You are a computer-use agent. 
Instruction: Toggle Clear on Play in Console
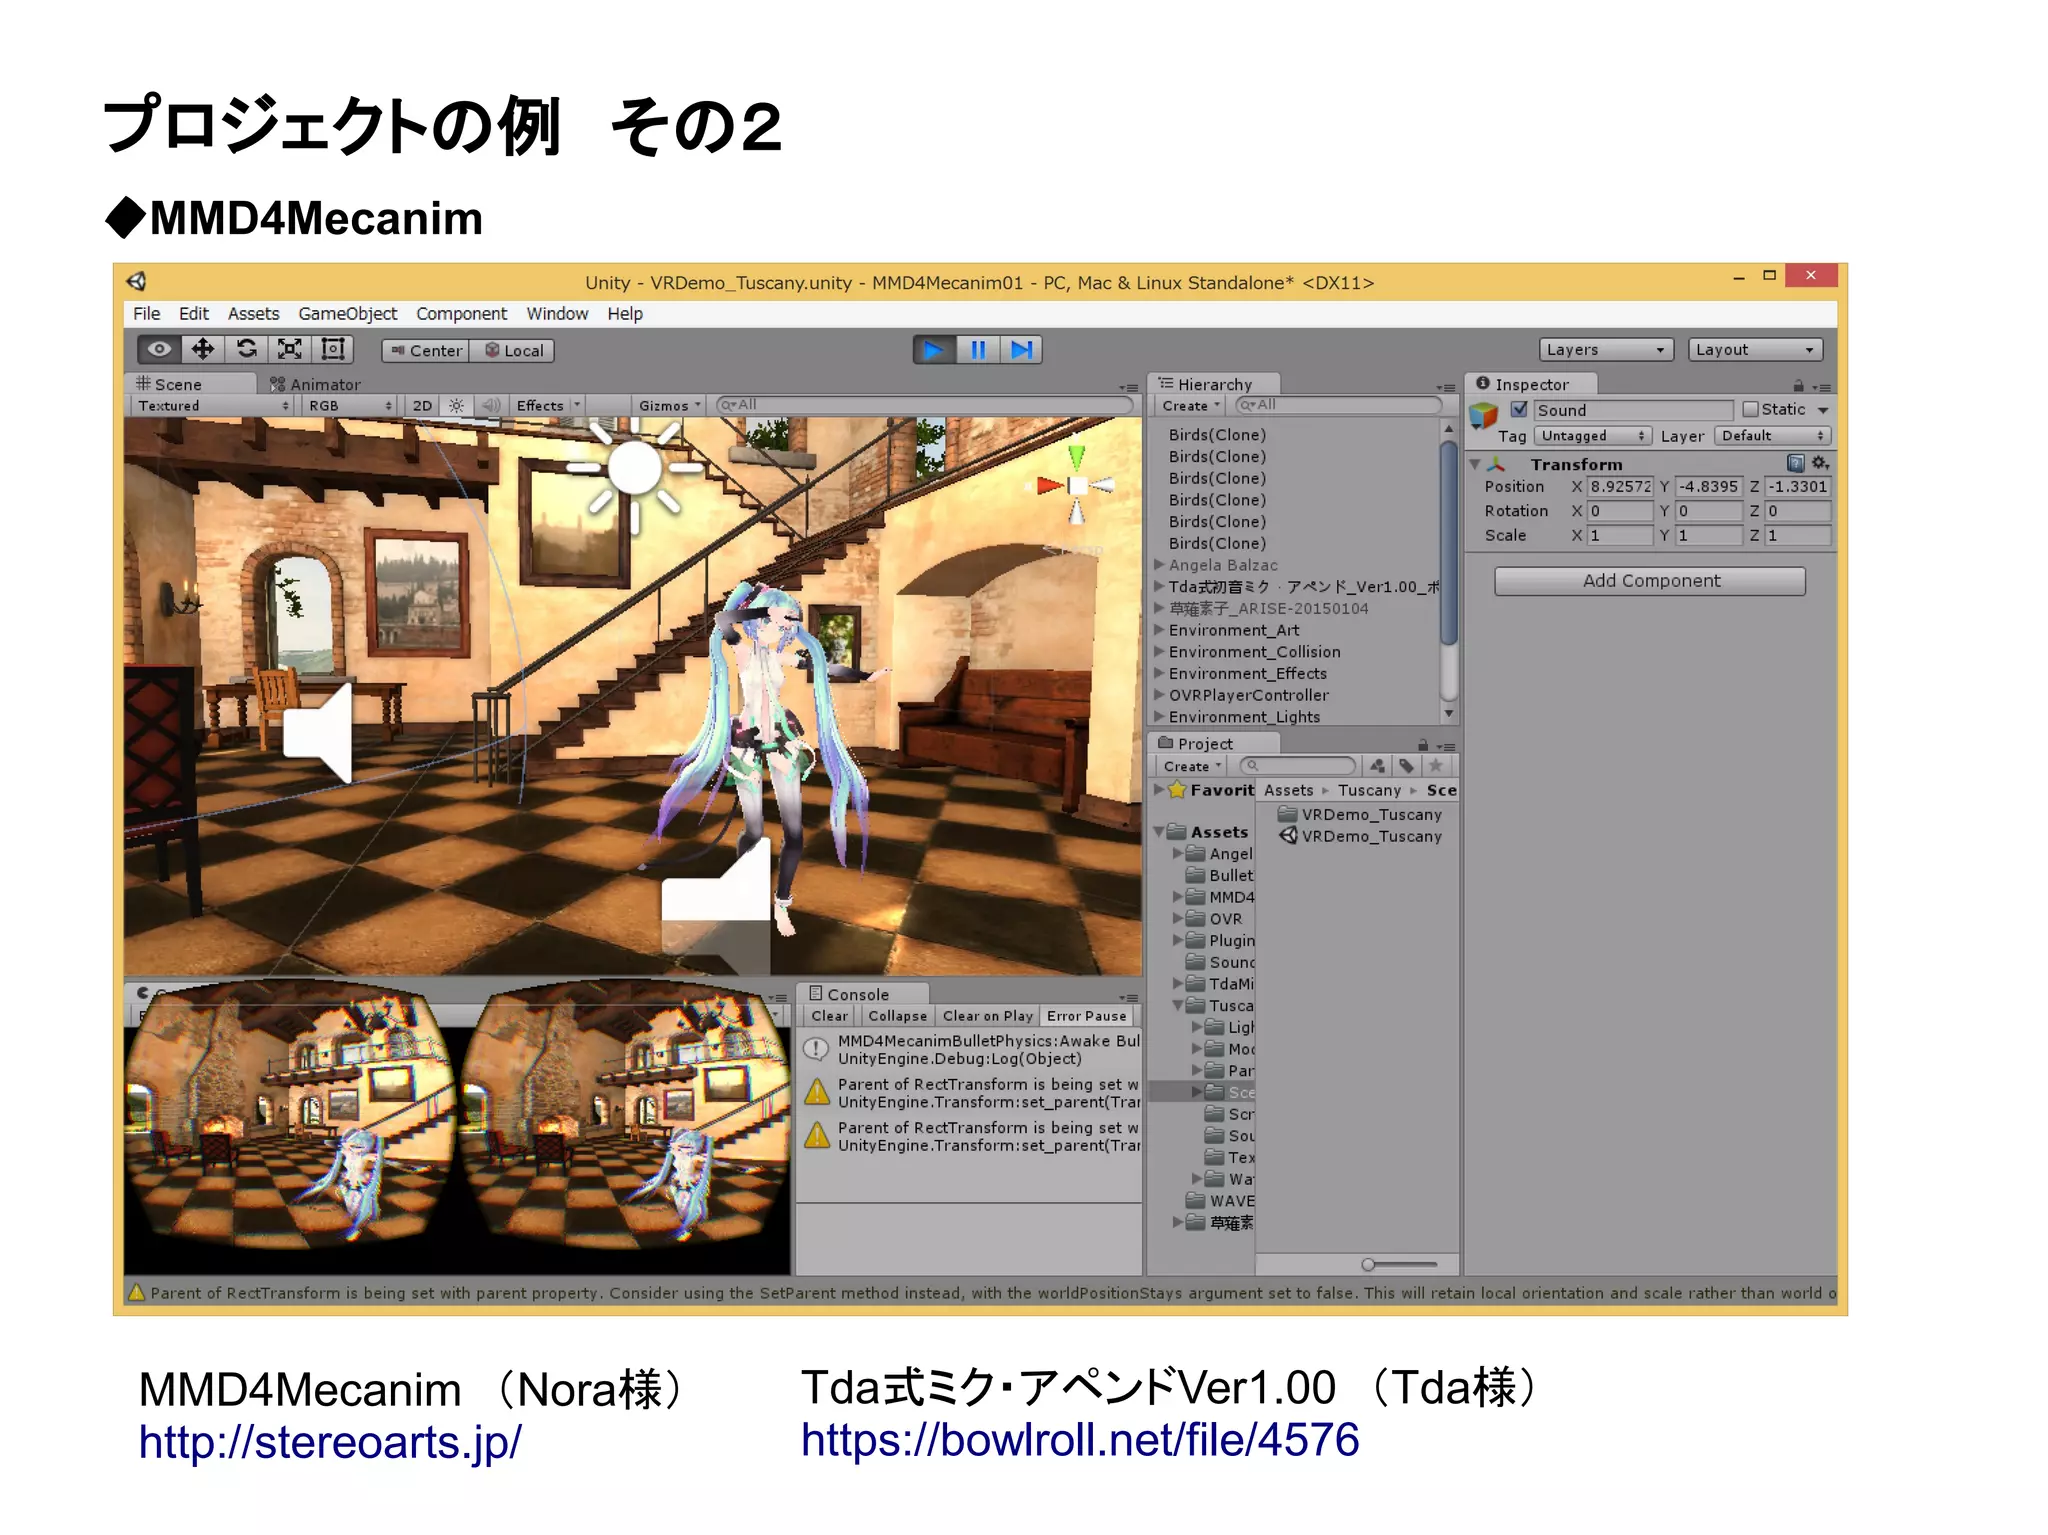click(x=987, y=1016)
